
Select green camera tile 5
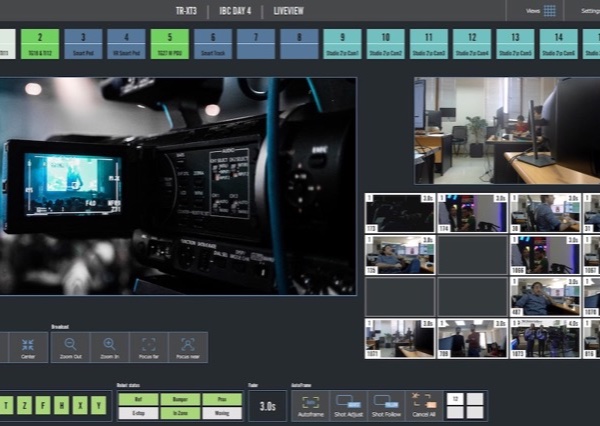click(x=170, y=44)
